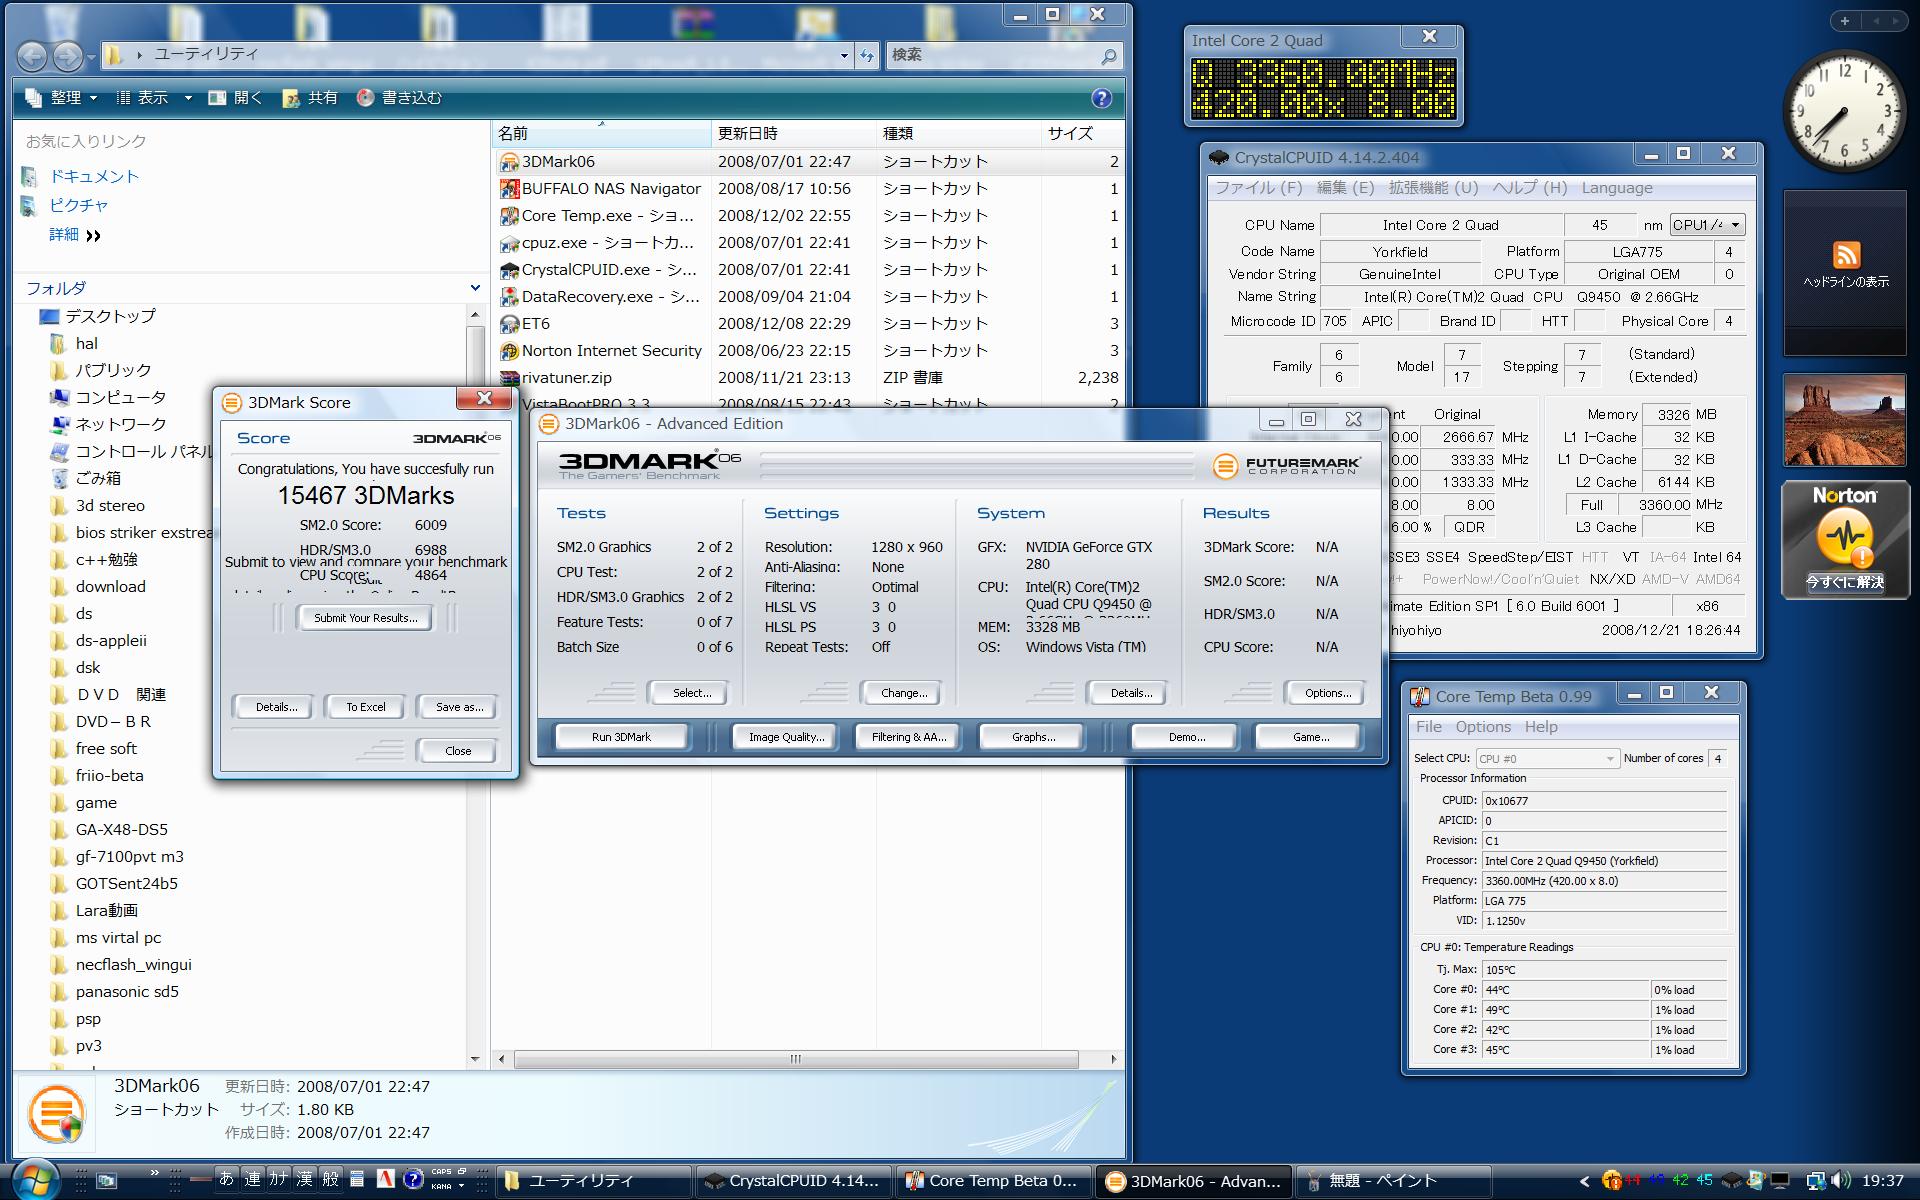Click the Filtering & AA button
Viewport: 1920px width, 1200px height.
point(908,737)
